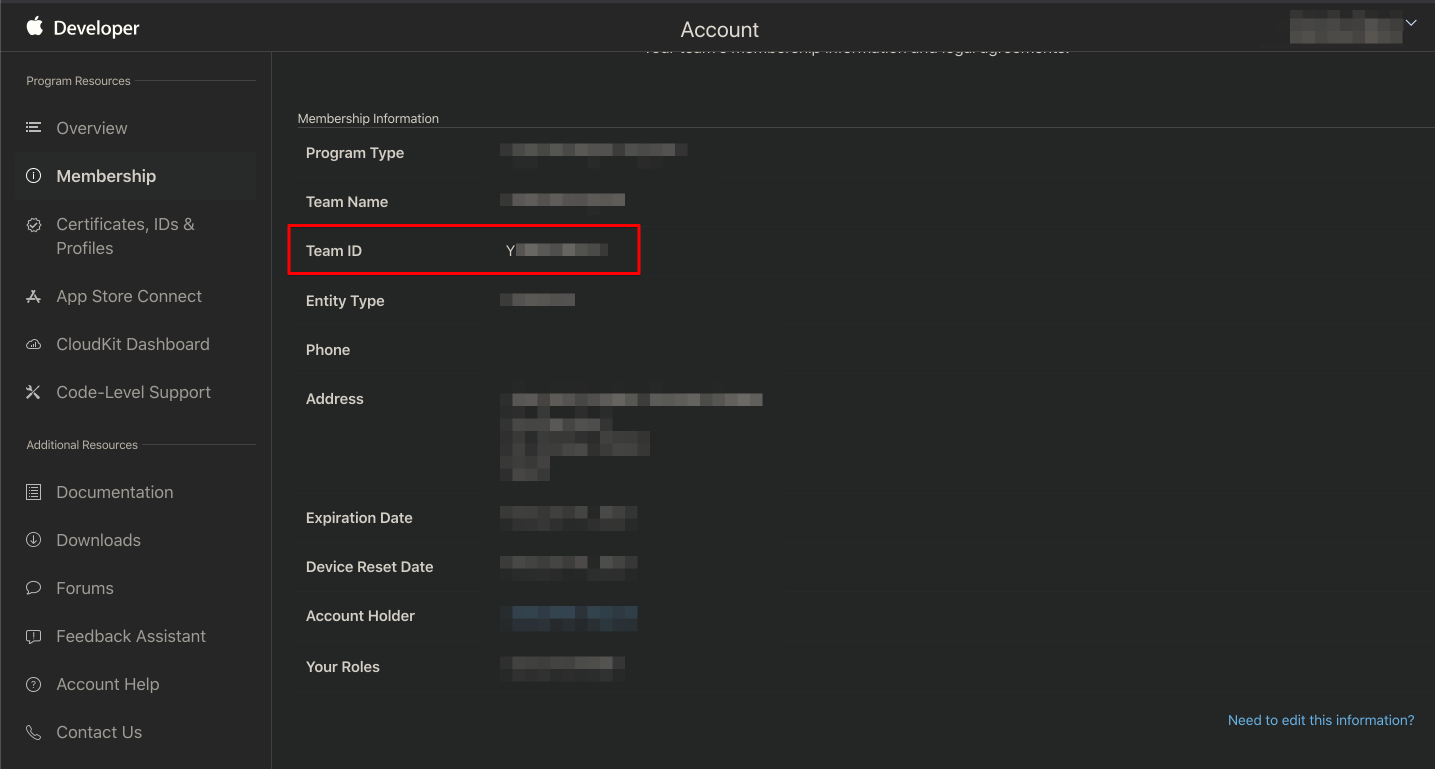Click the Membership info icon
Image resolution: width=1435 pixels, height=769 pixels.
[x=34, y=176]
